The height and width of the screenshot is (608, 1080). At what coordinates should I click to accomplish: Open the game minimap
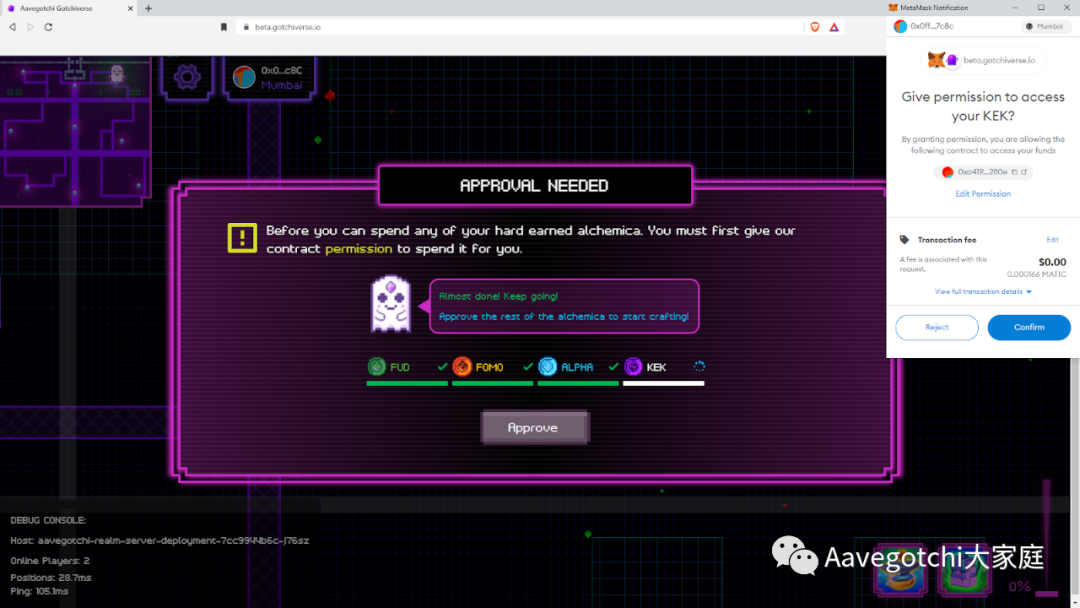point(75,131)
